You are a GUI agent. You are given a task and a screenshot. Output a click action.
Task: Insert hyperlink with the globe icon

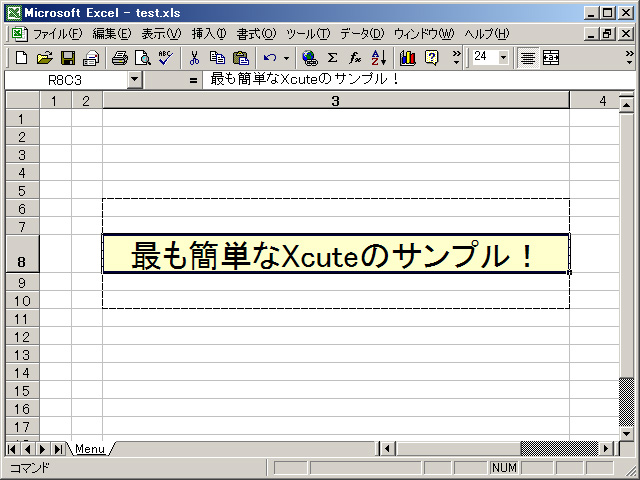[309, 58]
